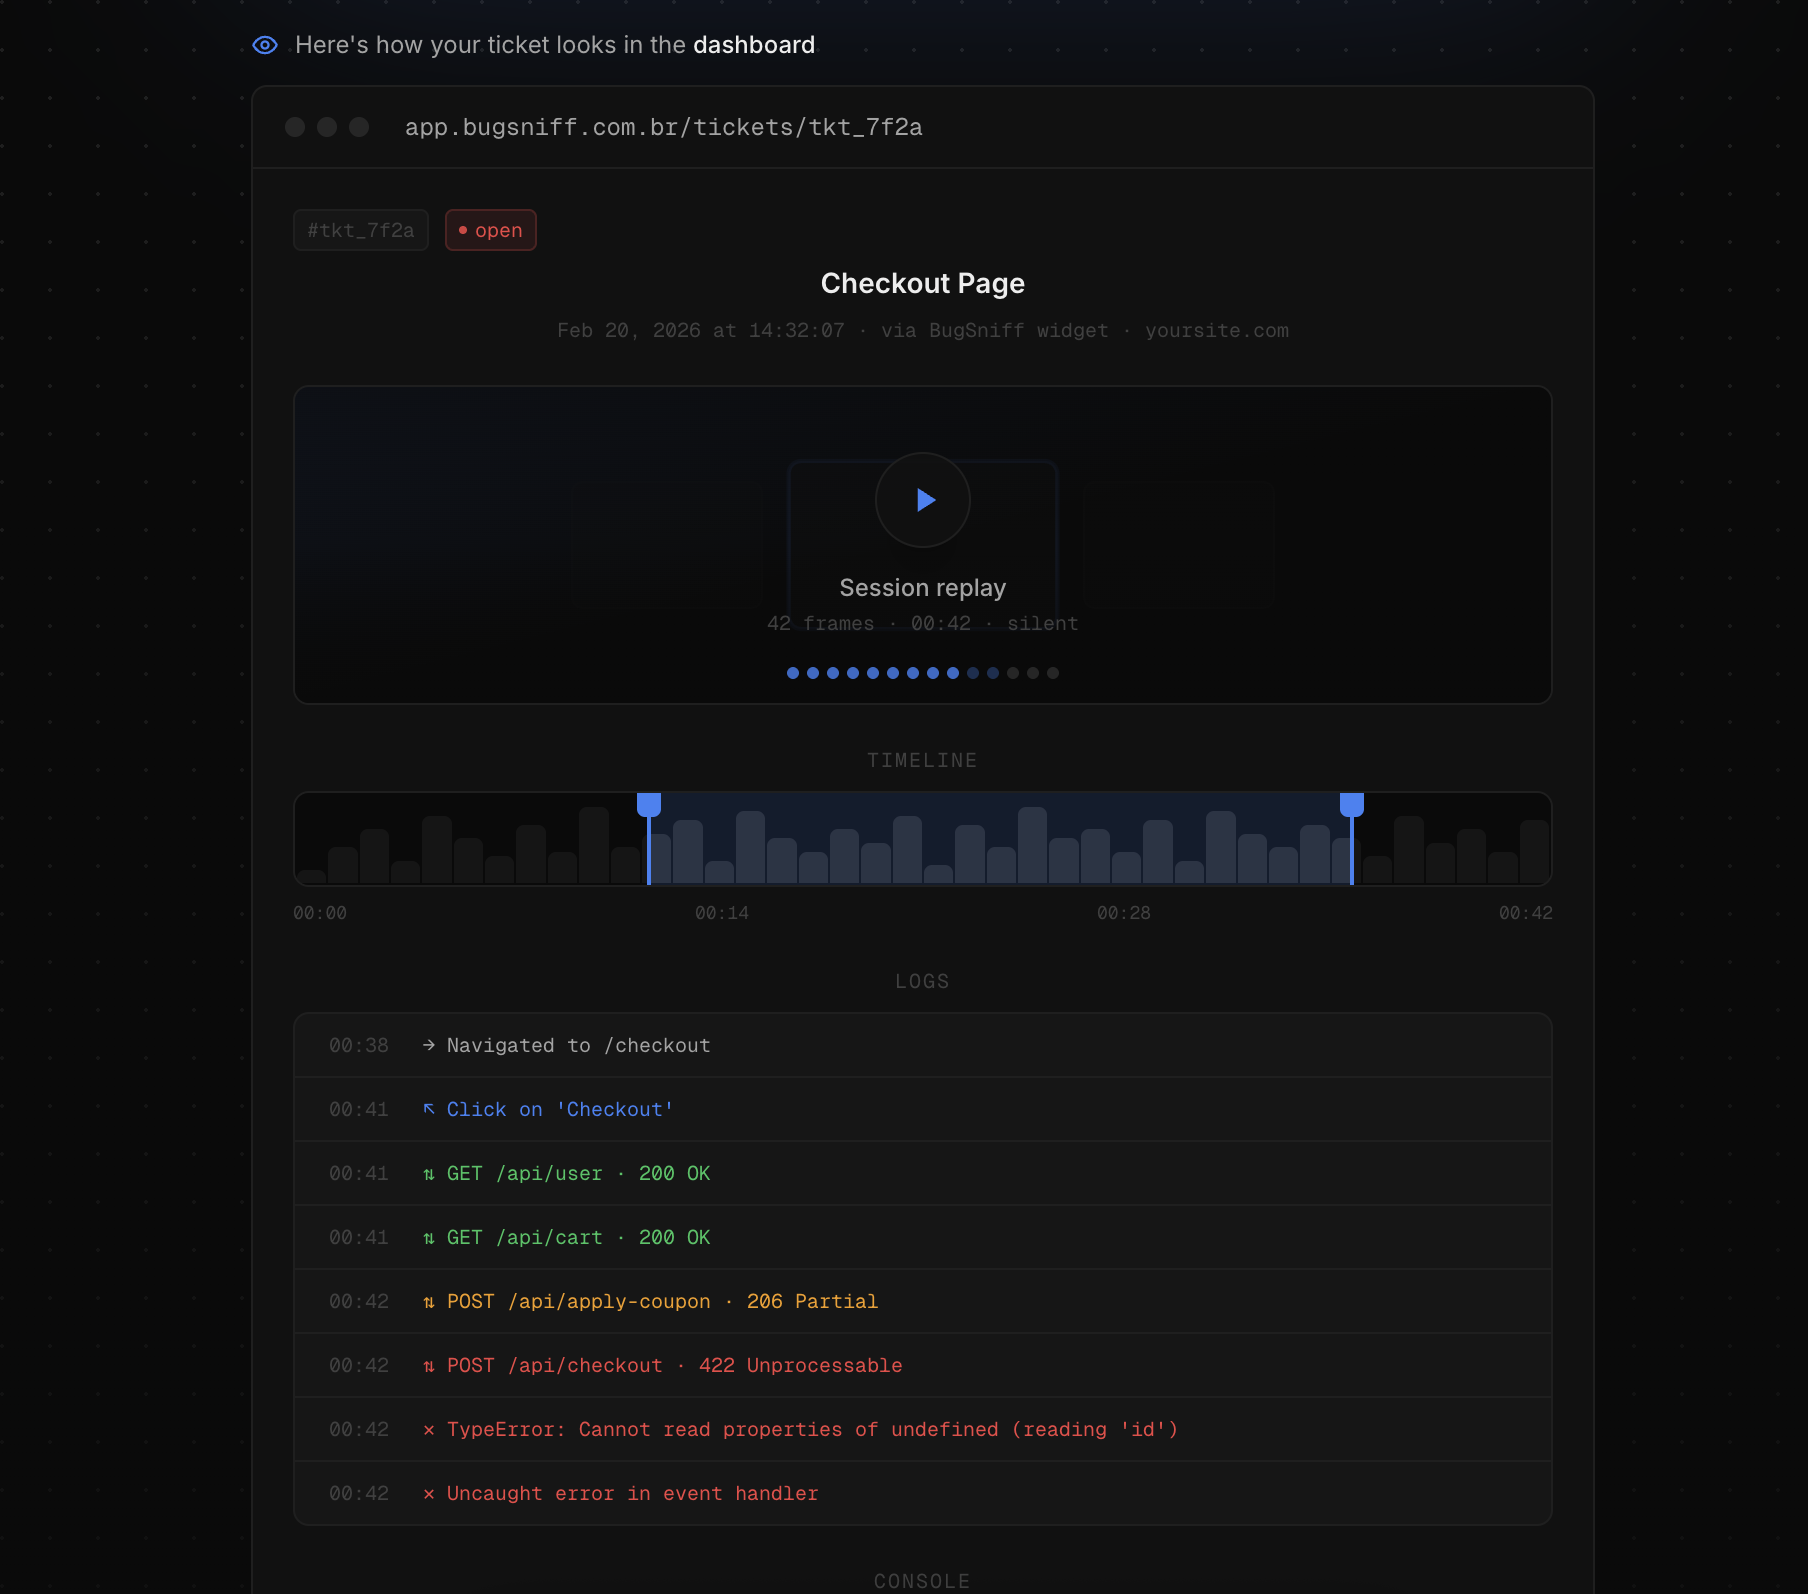This screenshot has height=1594, width=1808.
Task: Click the ticket date and source metadata line
Action: click(x=923, y=330)
